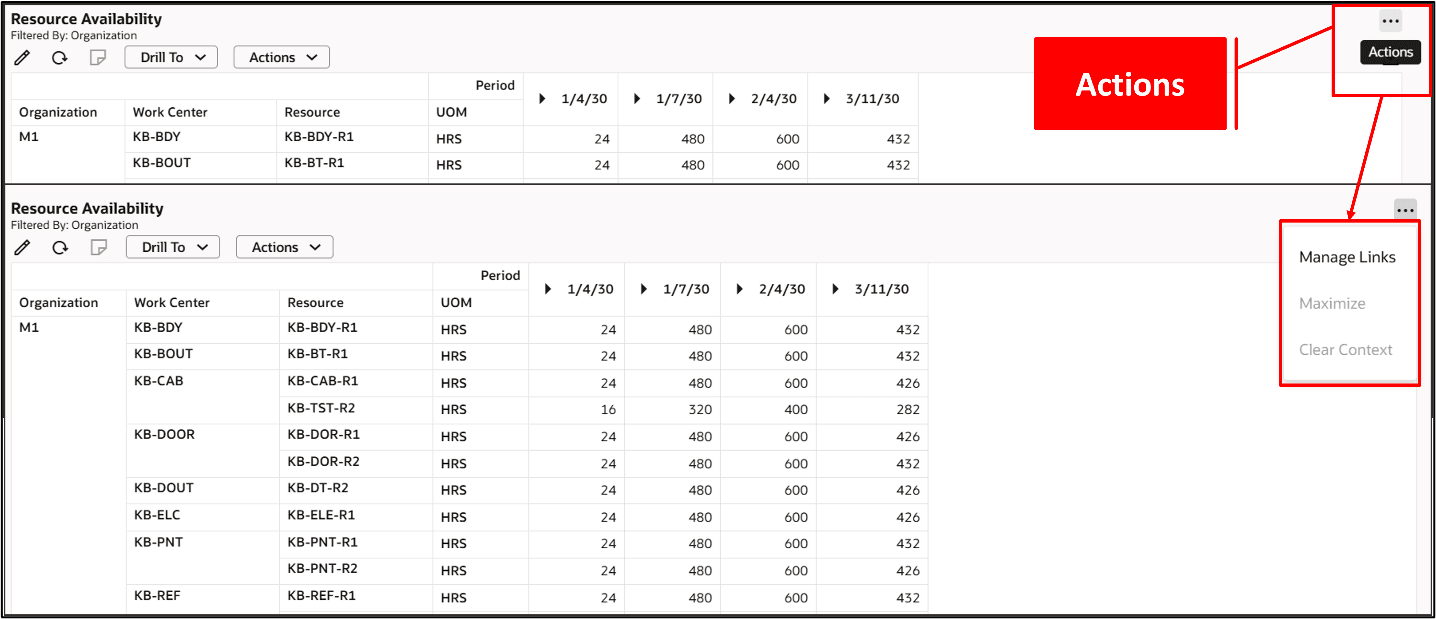Screen dimensions: 1436x619
Task: Refresh the bottom Resource Availability report
Action: 59,247
